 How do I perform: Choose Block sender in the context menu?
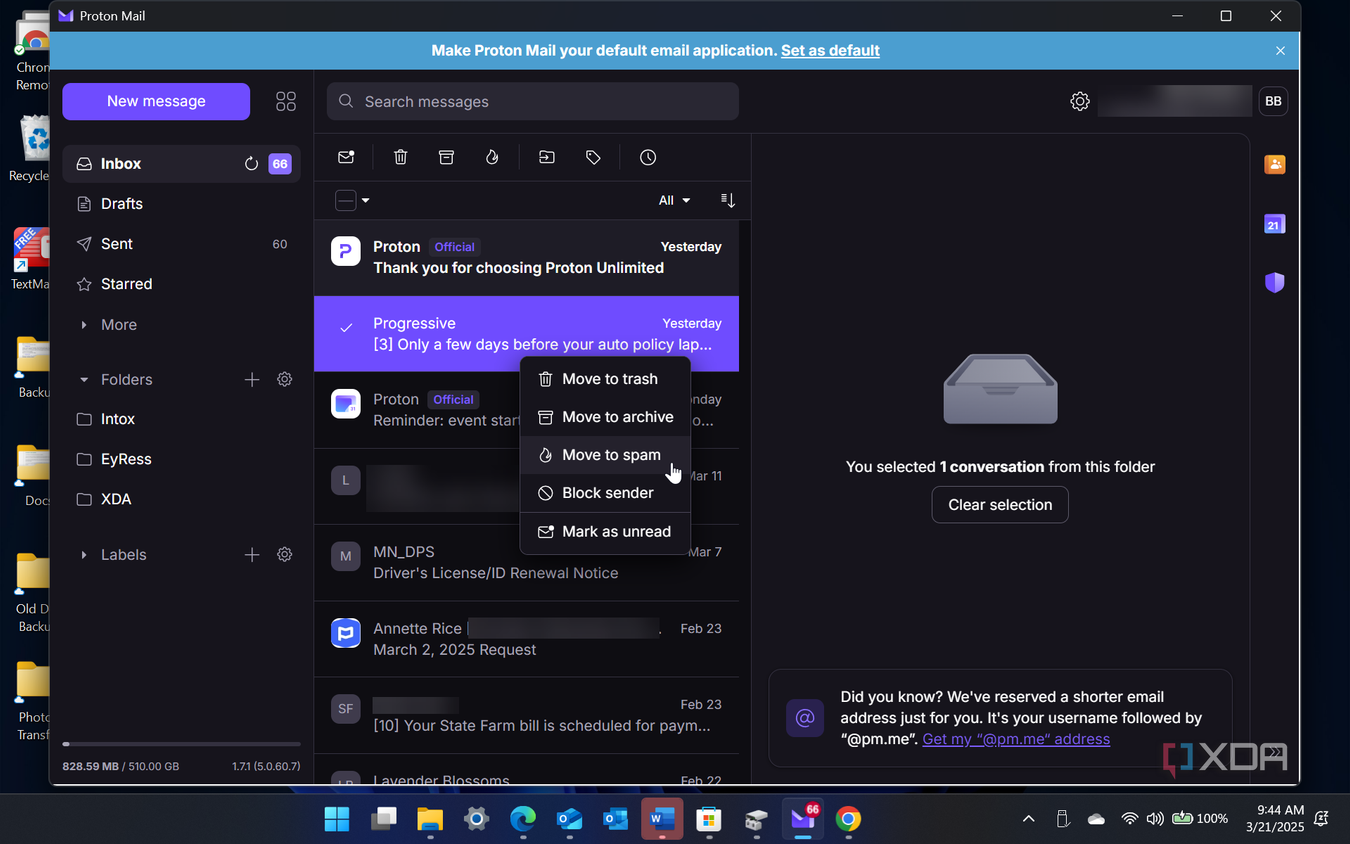click(x=606, y=493)
